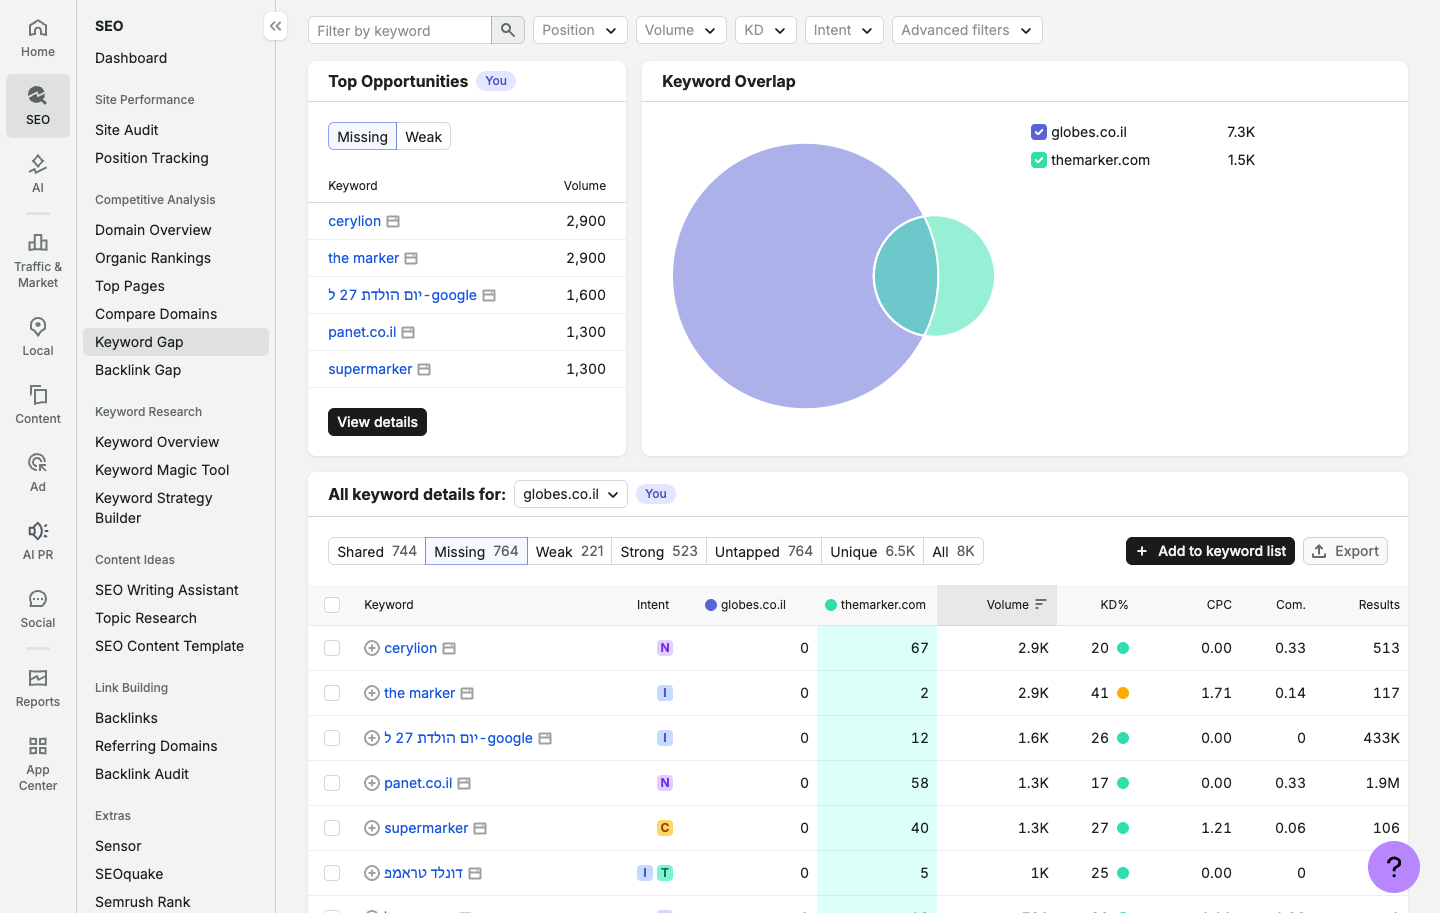
Task: Open the Home section icon
Action: (x=38, y=38)
